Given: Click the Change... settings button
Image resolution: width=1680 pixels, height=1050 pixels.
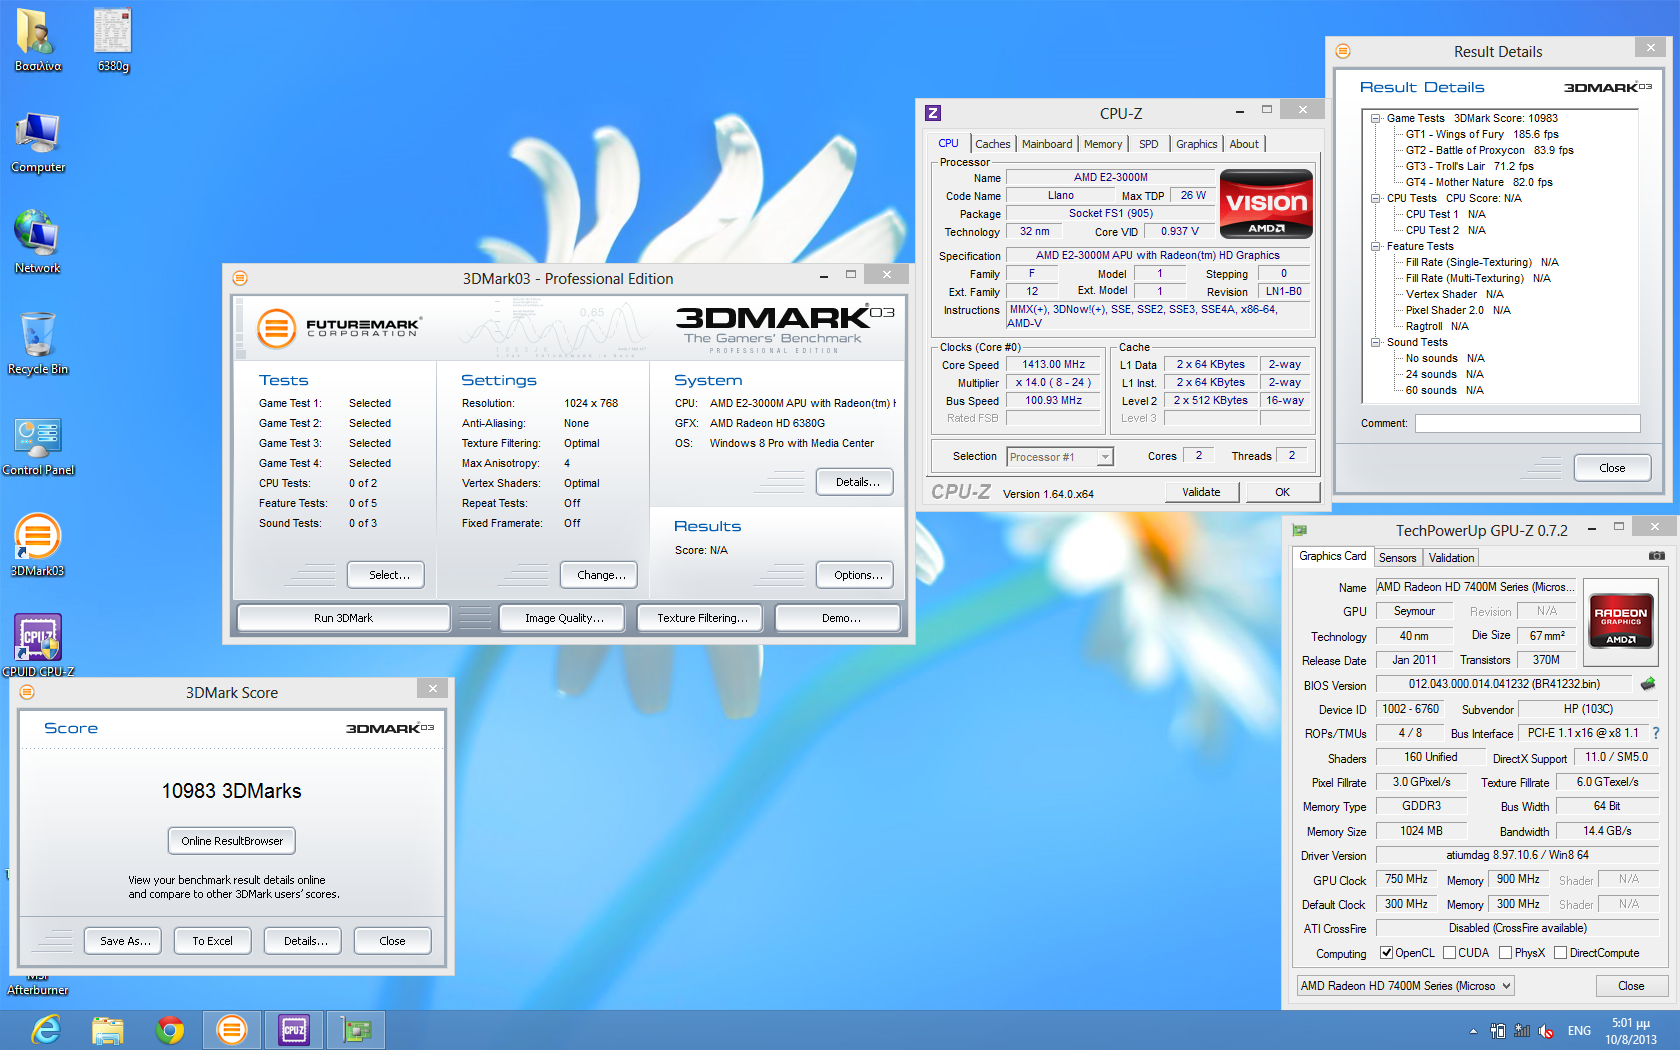Looking at the screenshot, I should coord(600,575).
